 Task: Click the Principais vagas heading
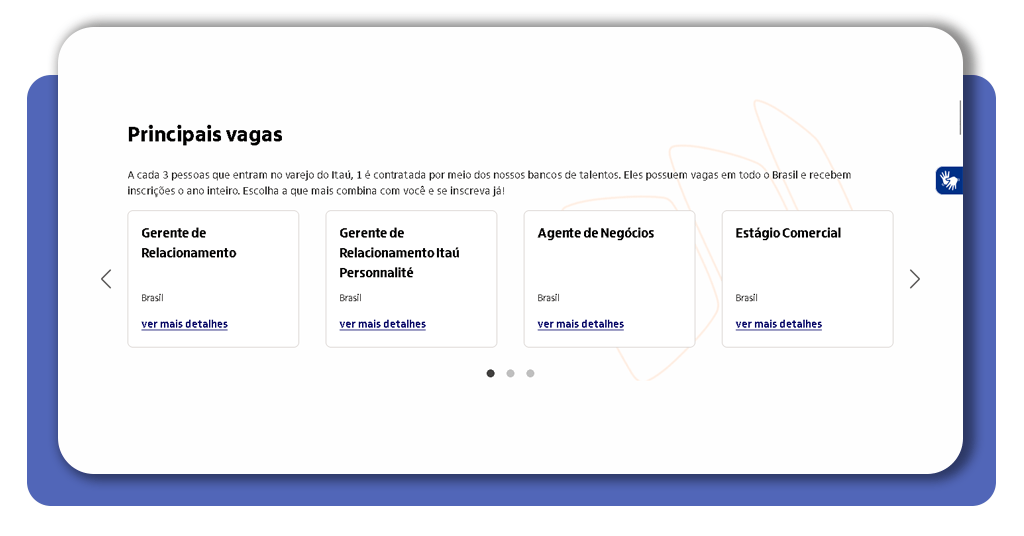click(205, 134)
